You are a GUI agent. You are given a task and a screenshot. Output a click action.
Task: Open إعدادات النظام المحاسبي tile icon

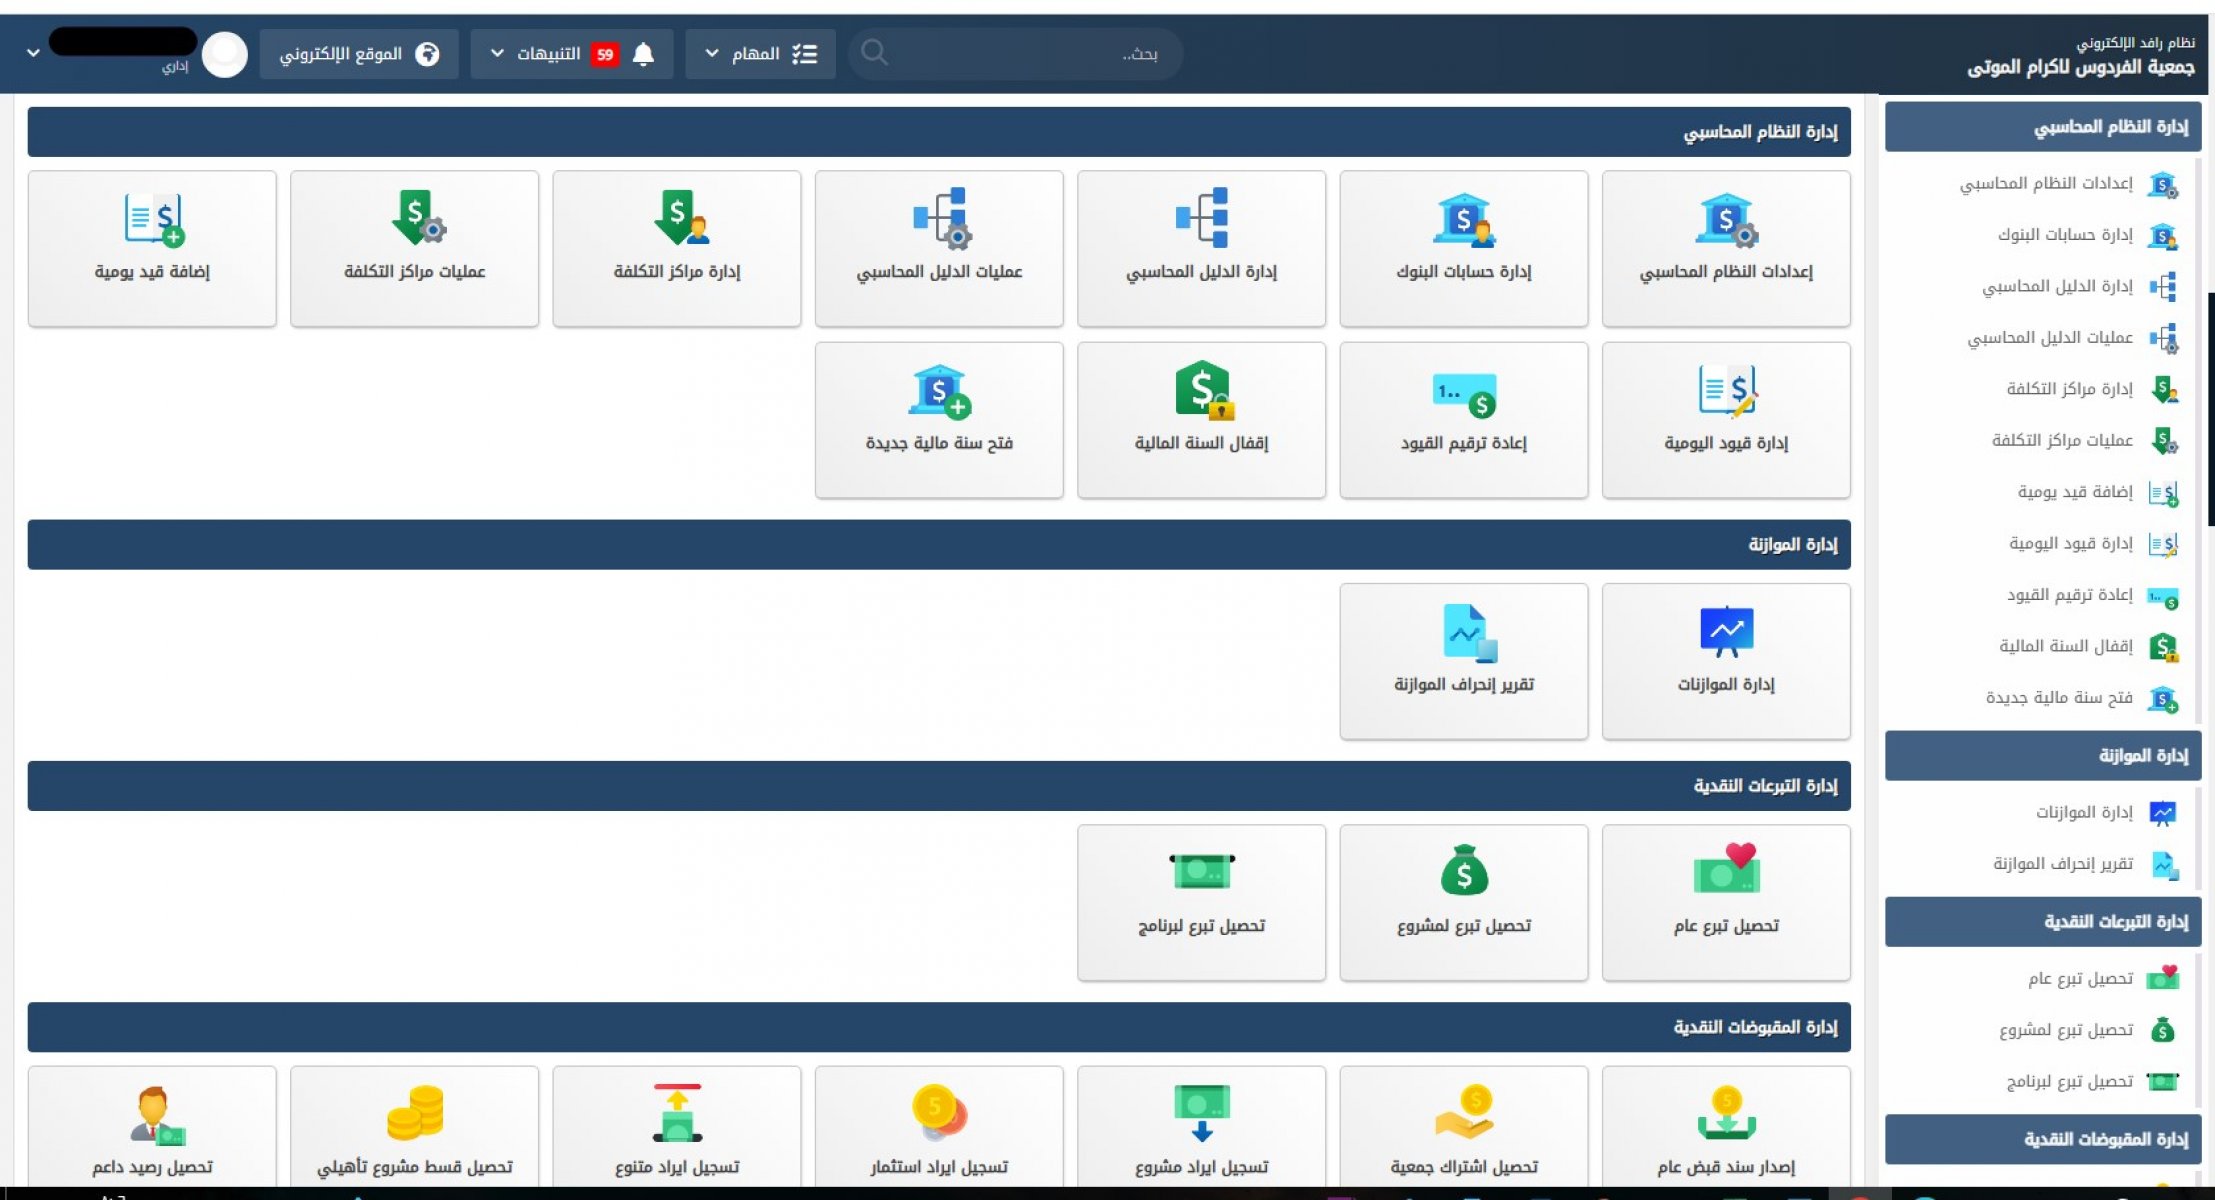click(1725, 220)
